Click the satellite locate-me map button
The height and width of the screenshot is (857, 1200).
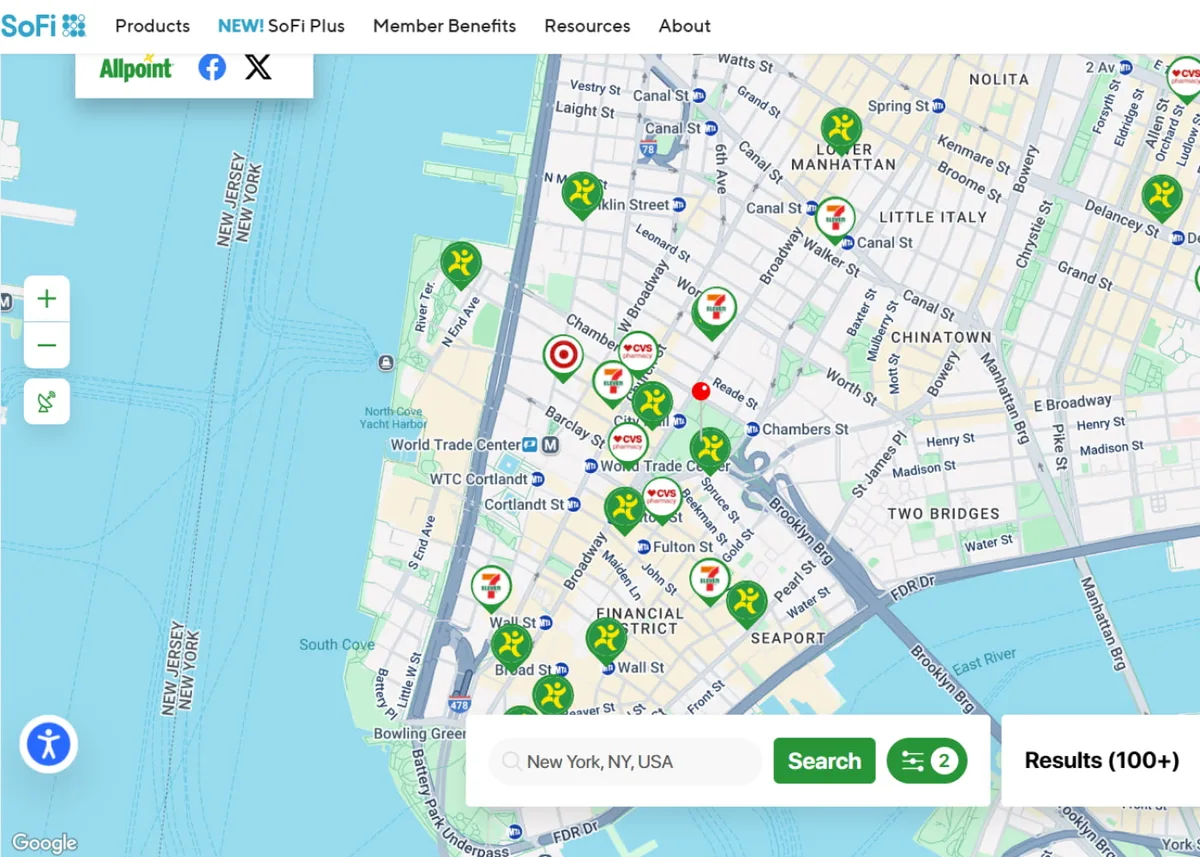coord(47,402)
